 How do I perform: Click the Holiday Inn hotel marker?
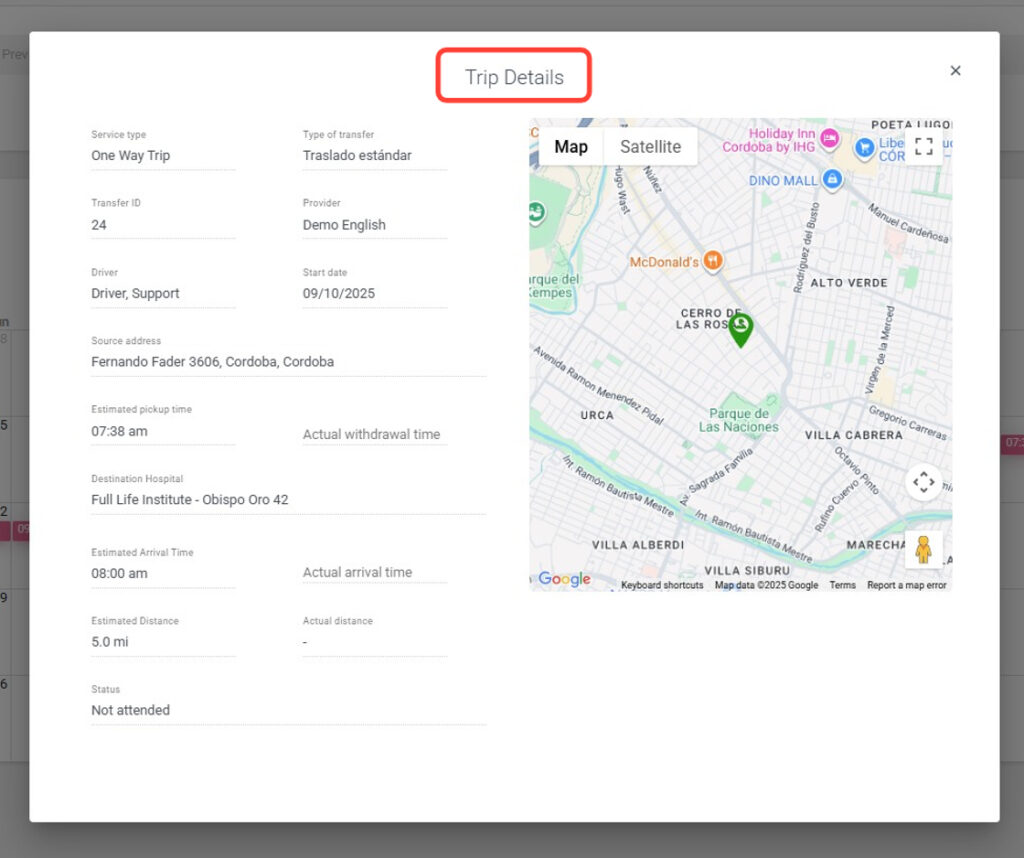[x=829, y=137]
